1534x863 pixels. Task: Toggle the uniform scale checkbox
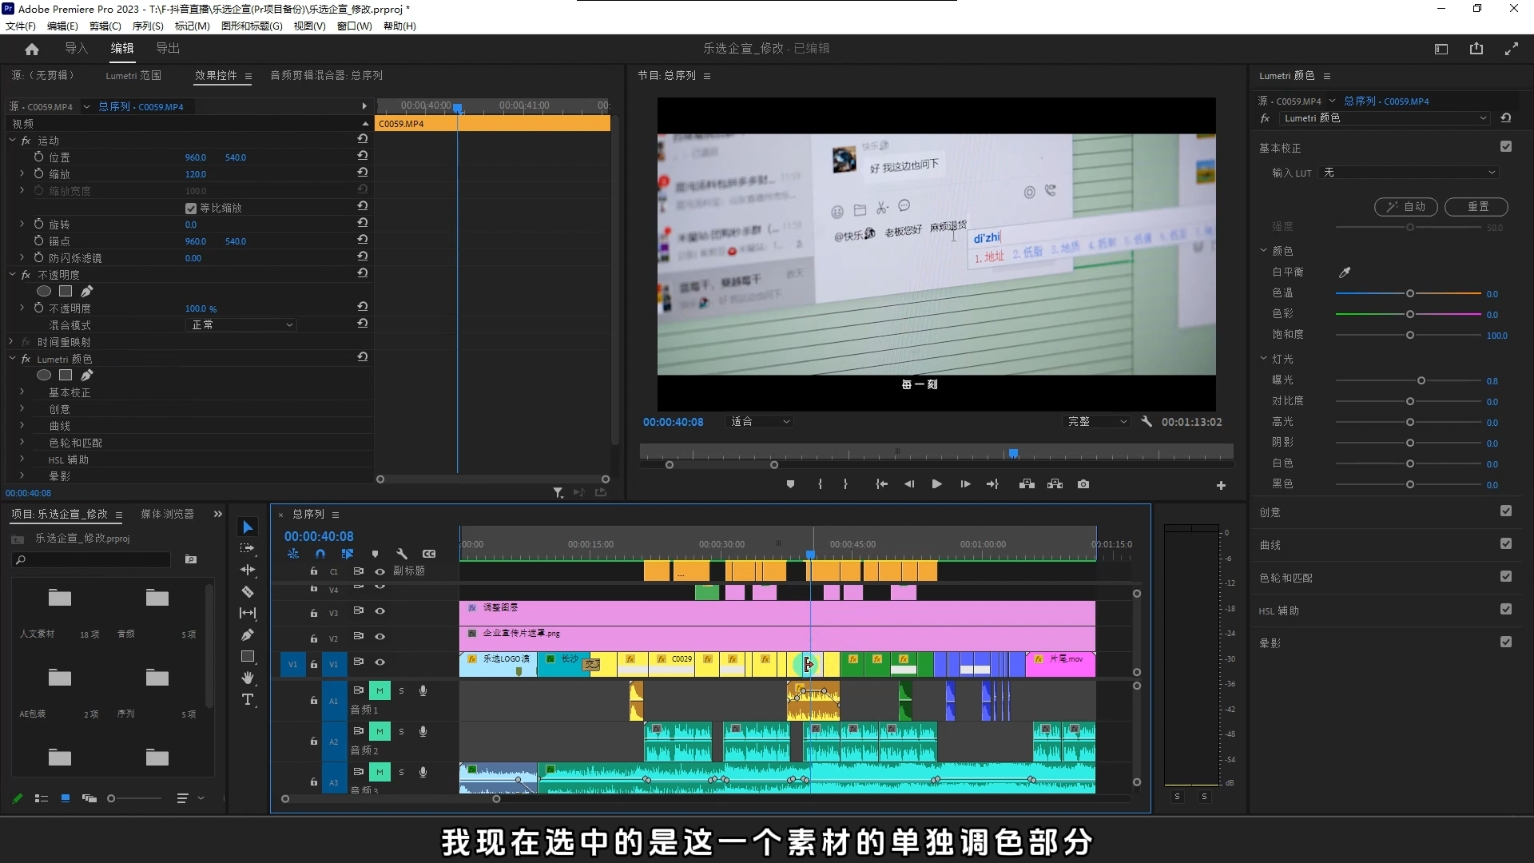(191, 208)
